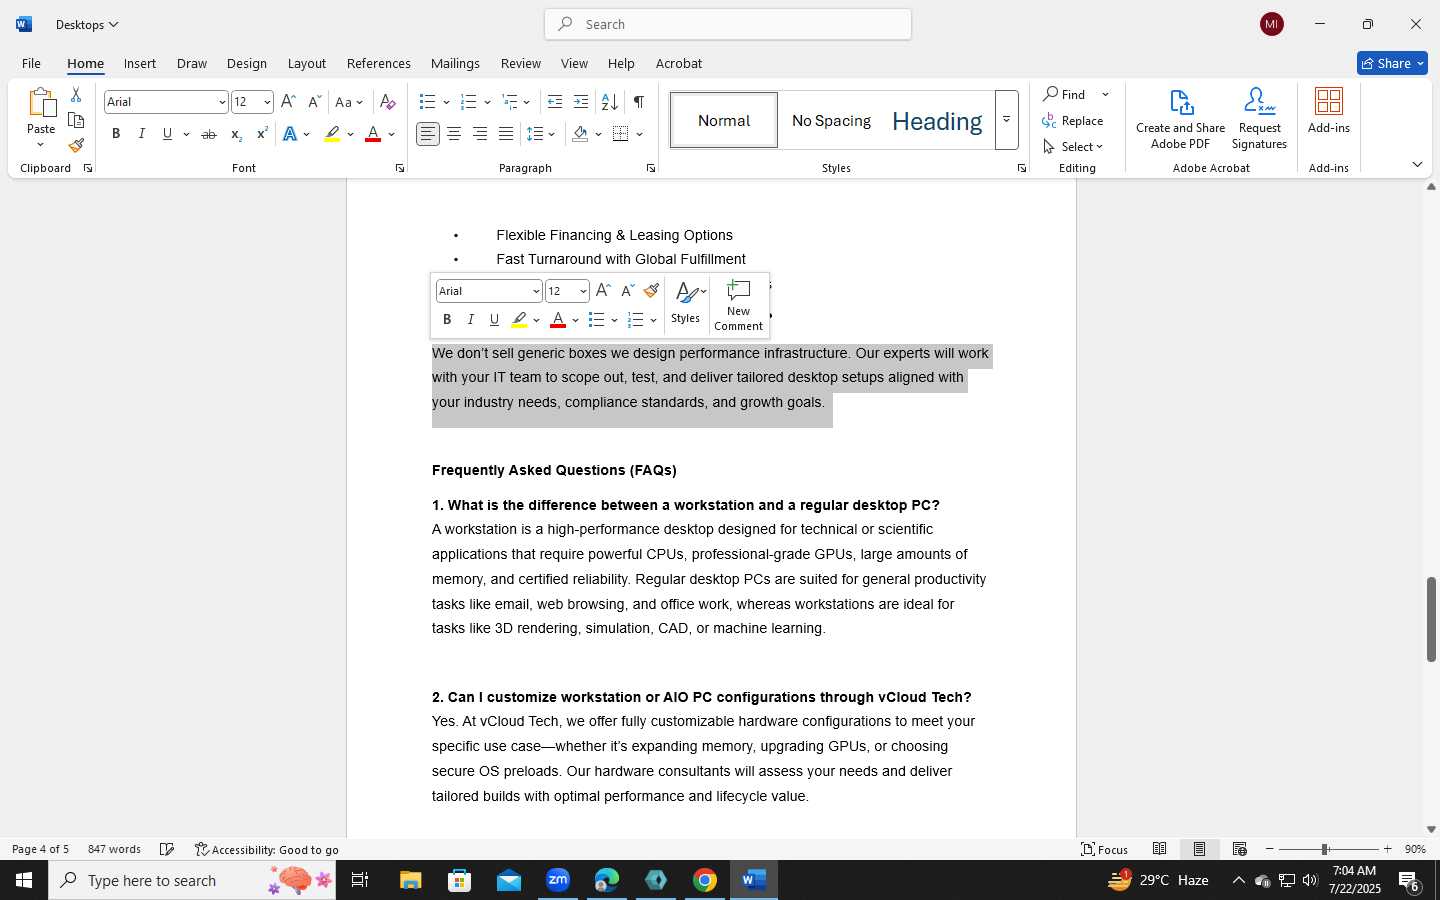Toggle Italic in the ribbon Font group
Screen dimensions: 1440x900
(141, 134)
